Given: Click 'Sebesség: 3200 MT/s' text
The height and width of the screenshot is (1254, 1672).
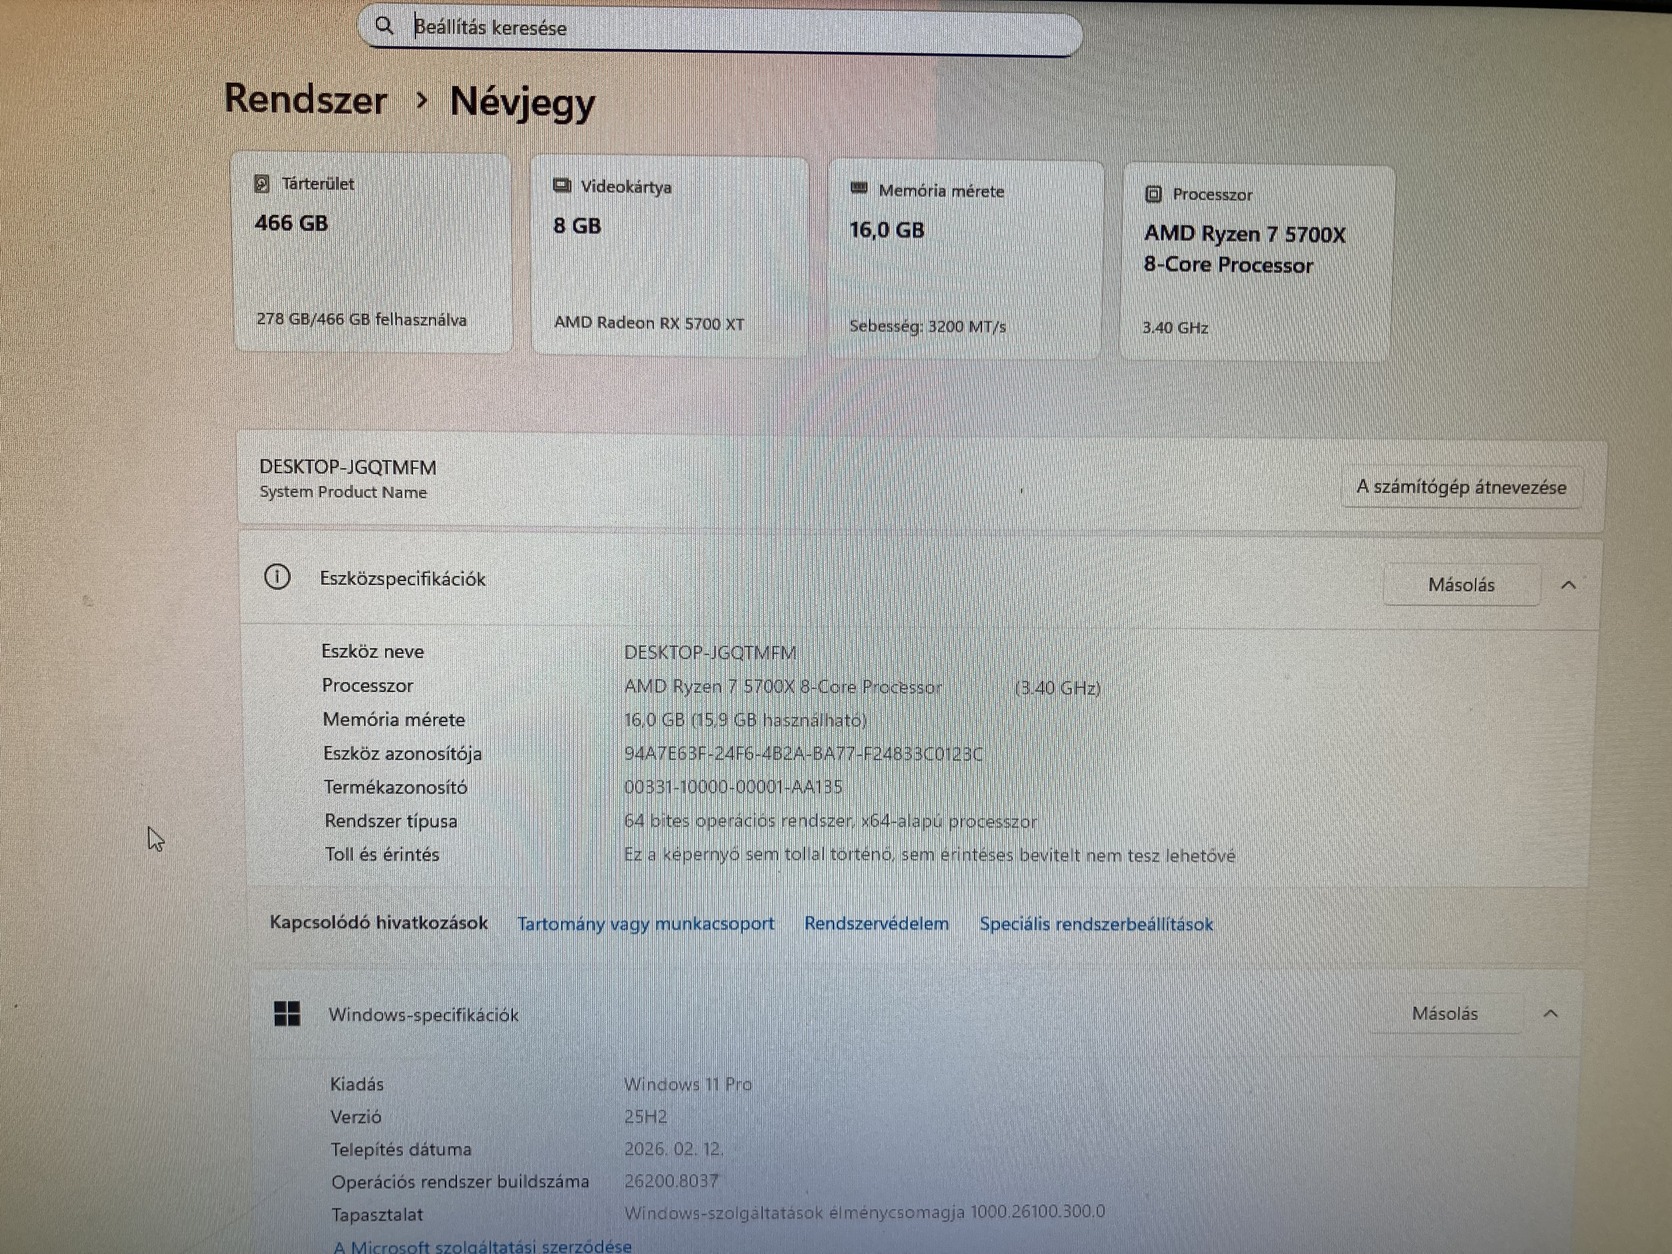Looking at the screenshot, I should pyautogui.click(x=927, y=326).
